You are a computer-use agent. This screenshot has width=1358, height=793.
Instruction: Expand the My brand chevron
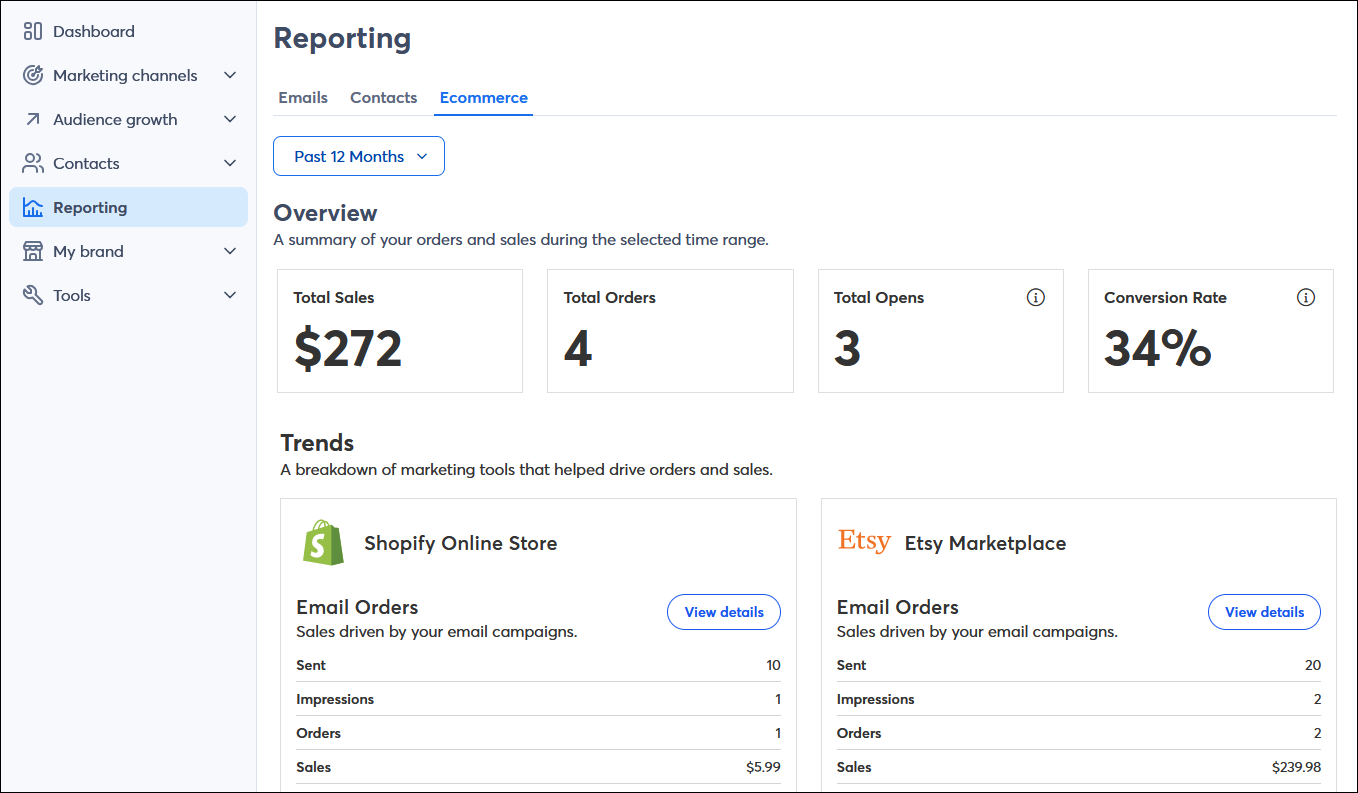pyautogui.click(x=230, y=251)
